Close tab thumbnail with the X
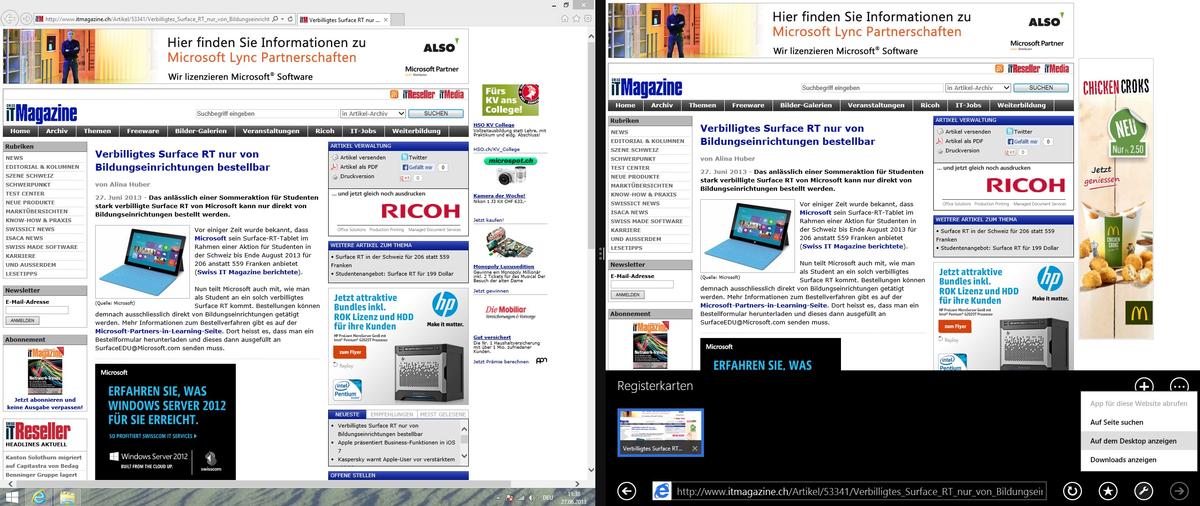 click(693, 449)
